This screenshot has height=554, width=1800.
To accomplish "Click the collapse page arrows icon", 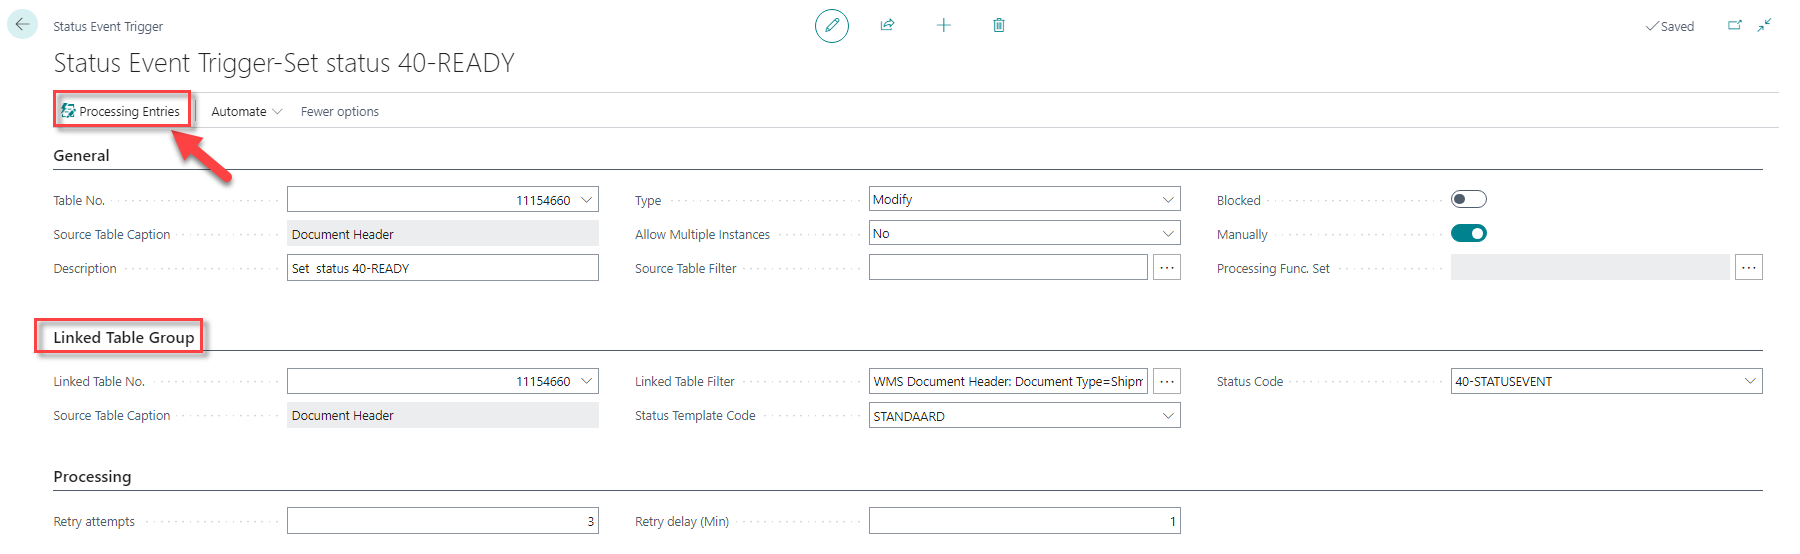I will 1765,25.
